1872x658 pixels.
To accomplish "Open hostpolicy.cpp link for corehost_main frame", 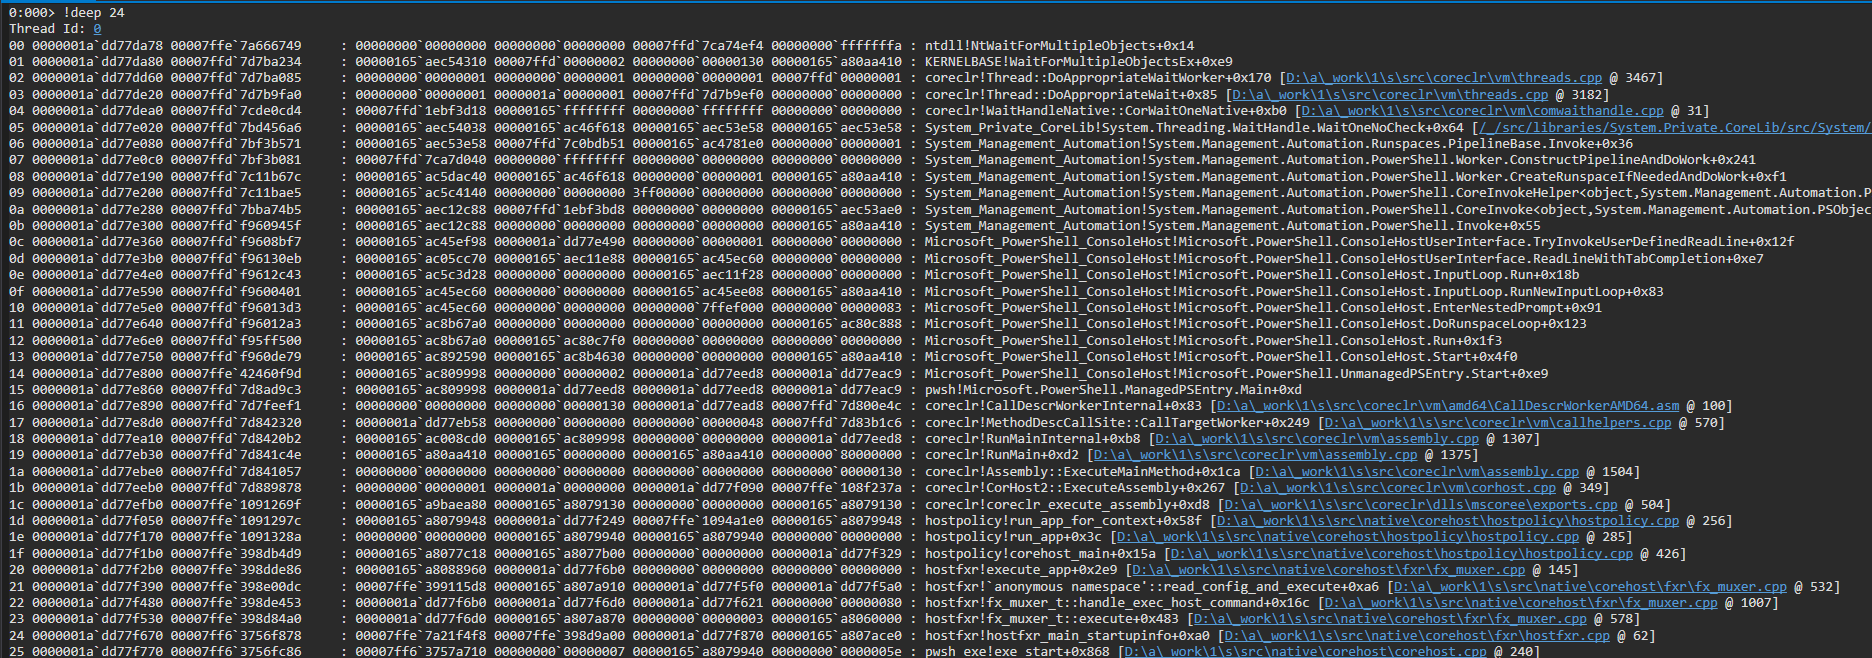I will 1401,554.
